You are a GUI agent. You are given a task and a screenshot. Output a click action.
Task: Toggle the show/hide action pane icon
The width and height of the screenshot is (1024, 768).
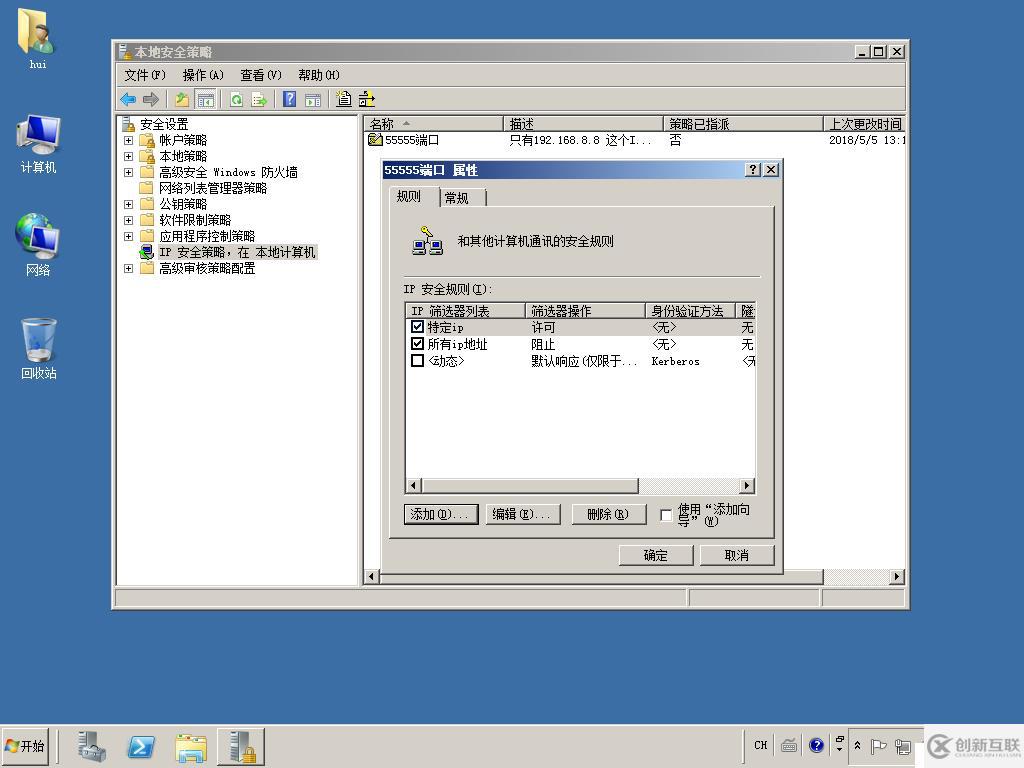pyautogui.click(x=313, y=99)
